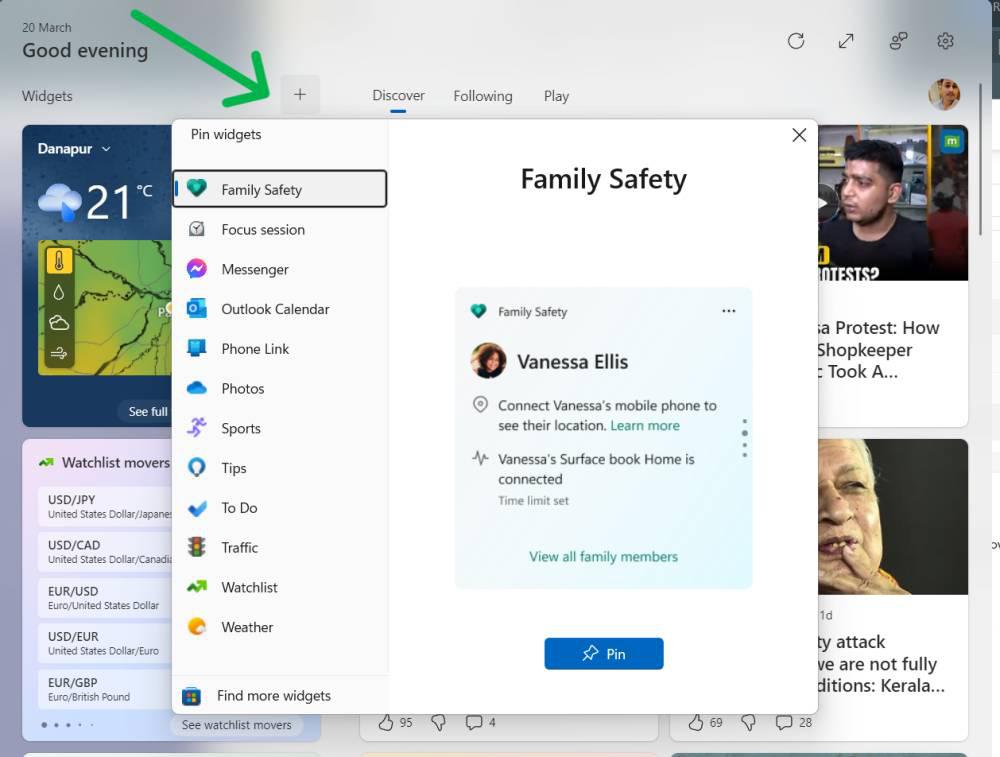Open USD/CAD watchlist row
1000x757 pixels.
pyautogui.click(x=106, y=552)
